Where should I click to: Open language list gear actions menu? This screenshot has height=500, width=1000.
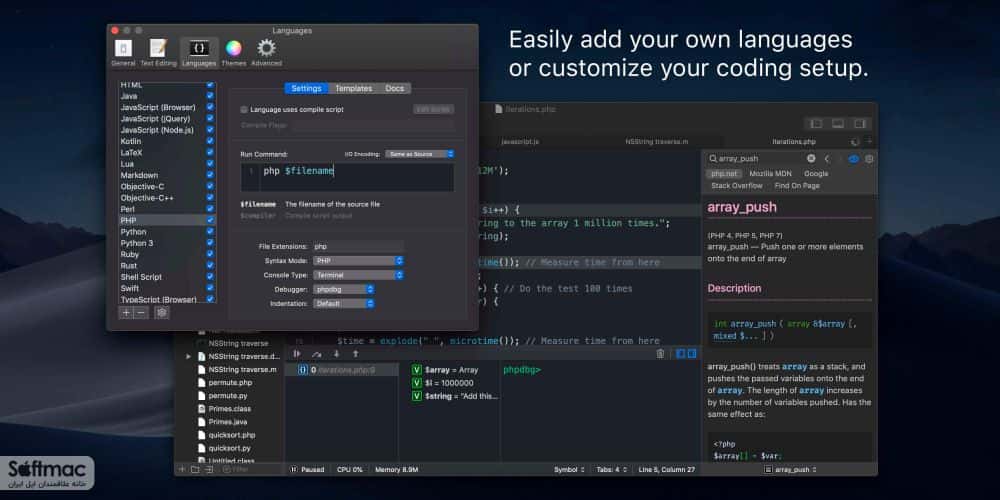162,312
